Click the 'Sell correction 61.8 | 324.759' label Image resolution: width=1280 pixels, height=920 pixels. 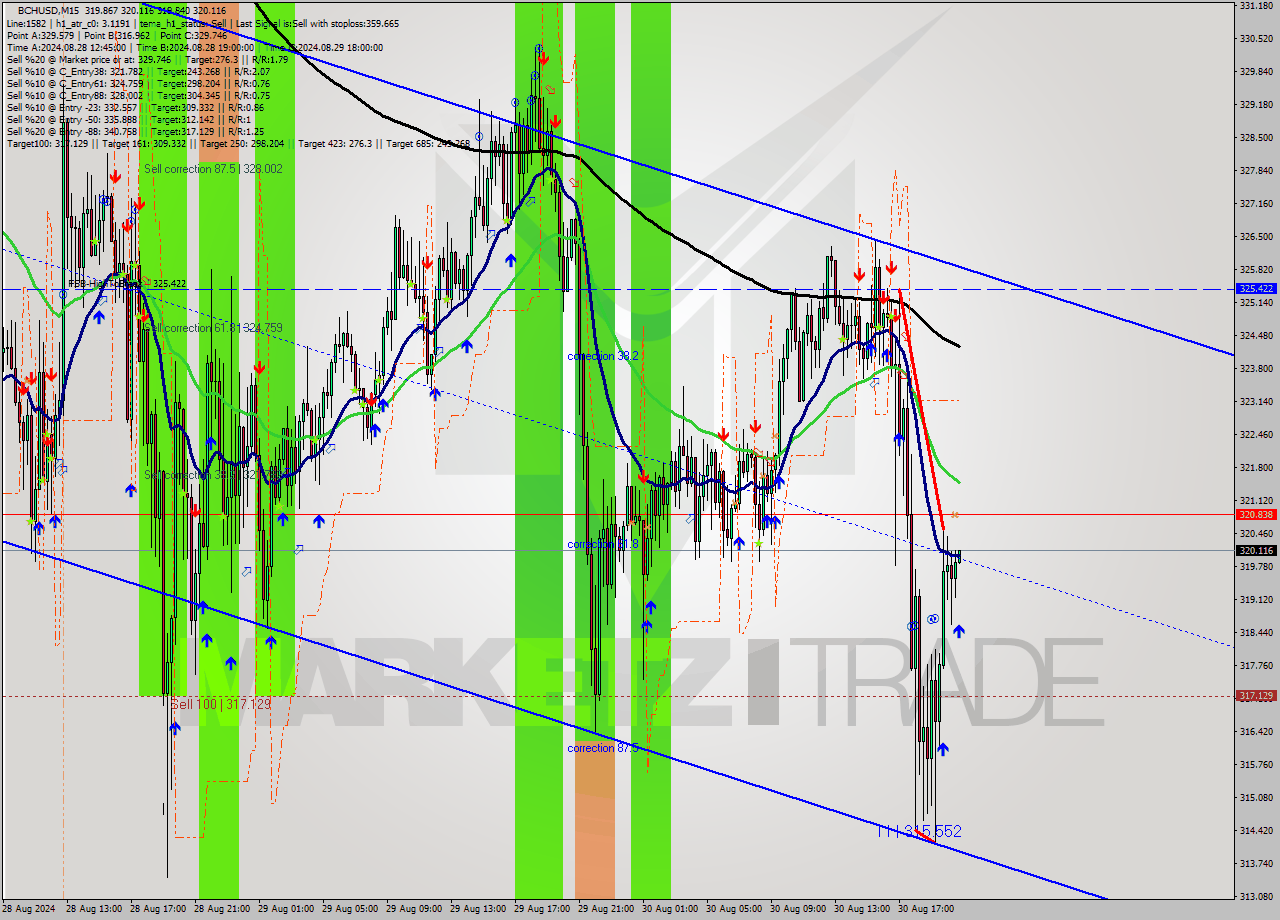tap(213, 328)
